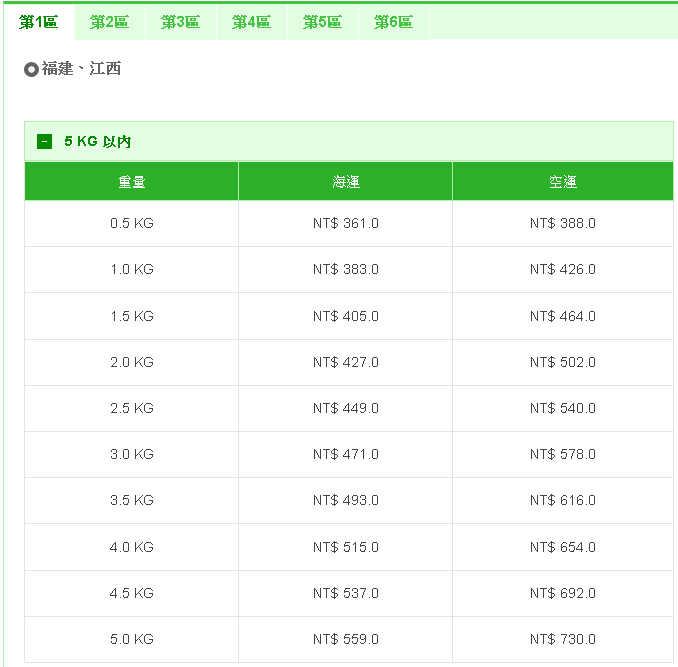Click the air freight price NT$ 730.0
Screen dimensions: 678x667
(x=563, y=639)
